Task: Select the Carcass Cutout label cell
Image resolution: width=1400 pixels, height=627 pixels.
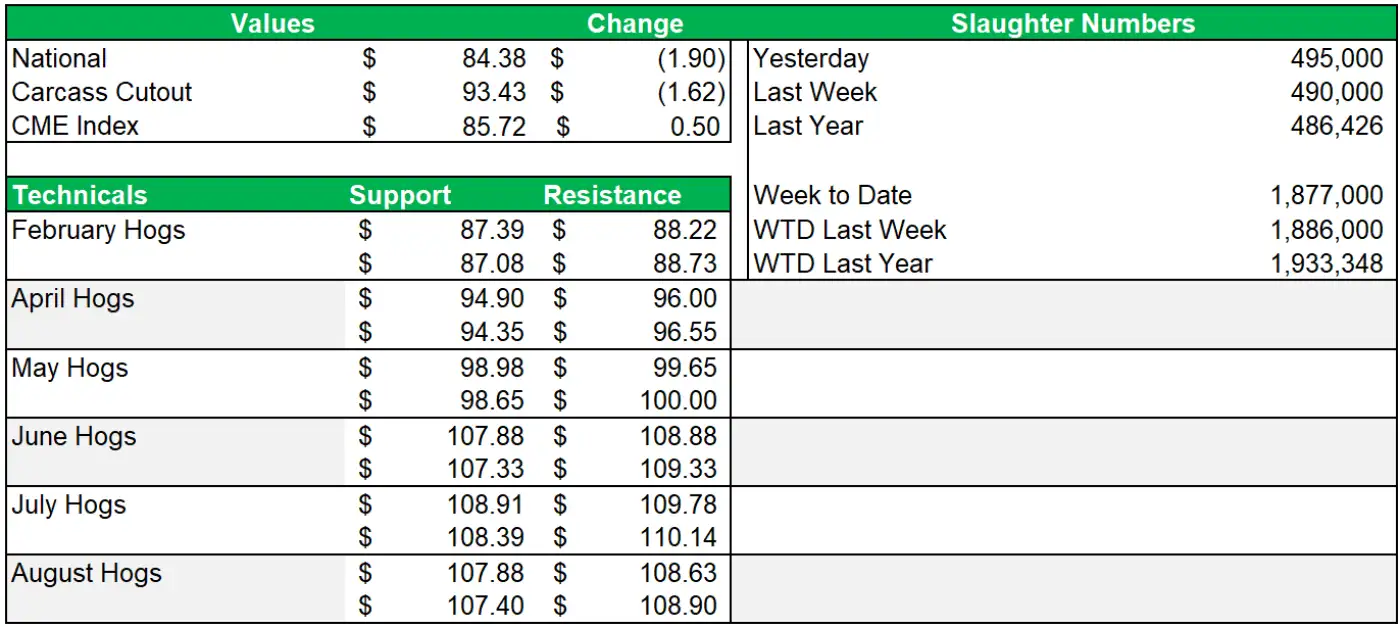Action: (x=102, y=93)
